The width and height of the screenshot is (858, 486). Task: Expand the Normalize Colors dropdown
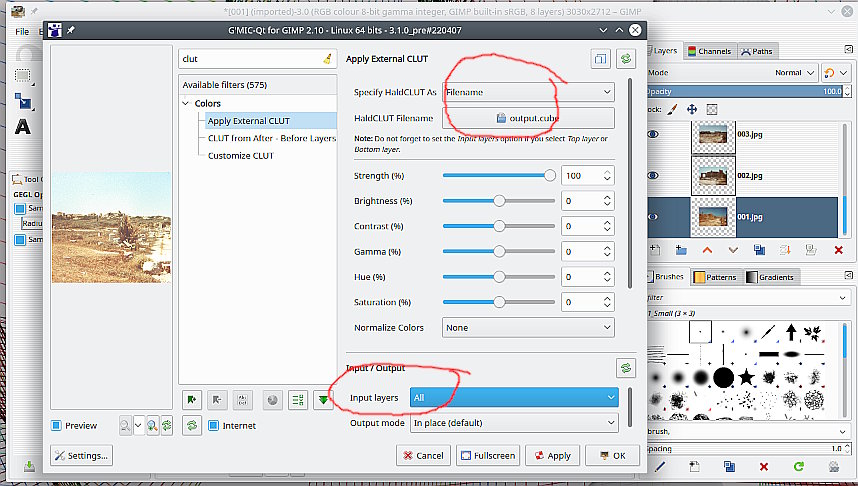tap(527, 327)
